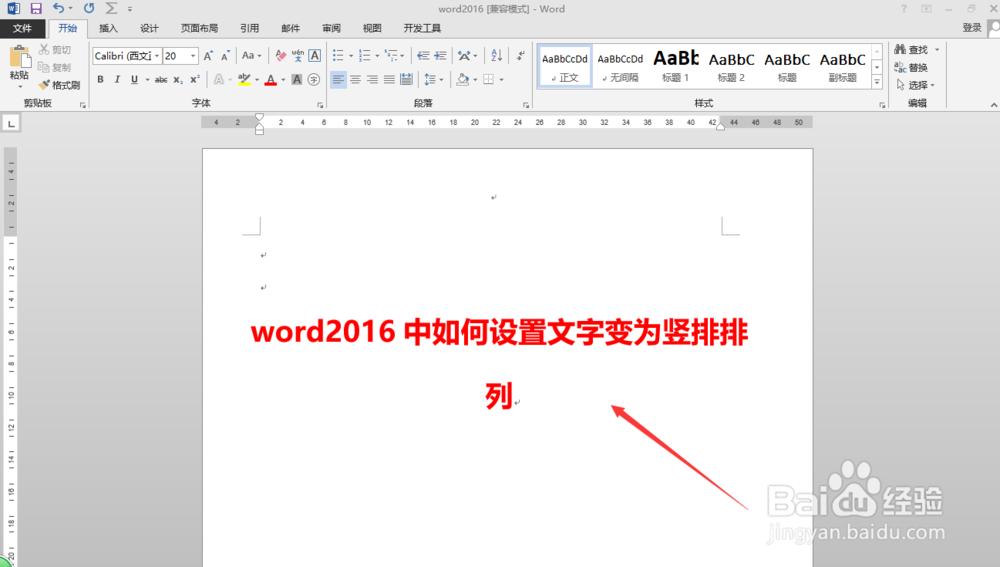Image resolution: width=1000 pixels, height=567 pixels.
Task: Apply the 副标题 subtitle style
Action: 842,66
